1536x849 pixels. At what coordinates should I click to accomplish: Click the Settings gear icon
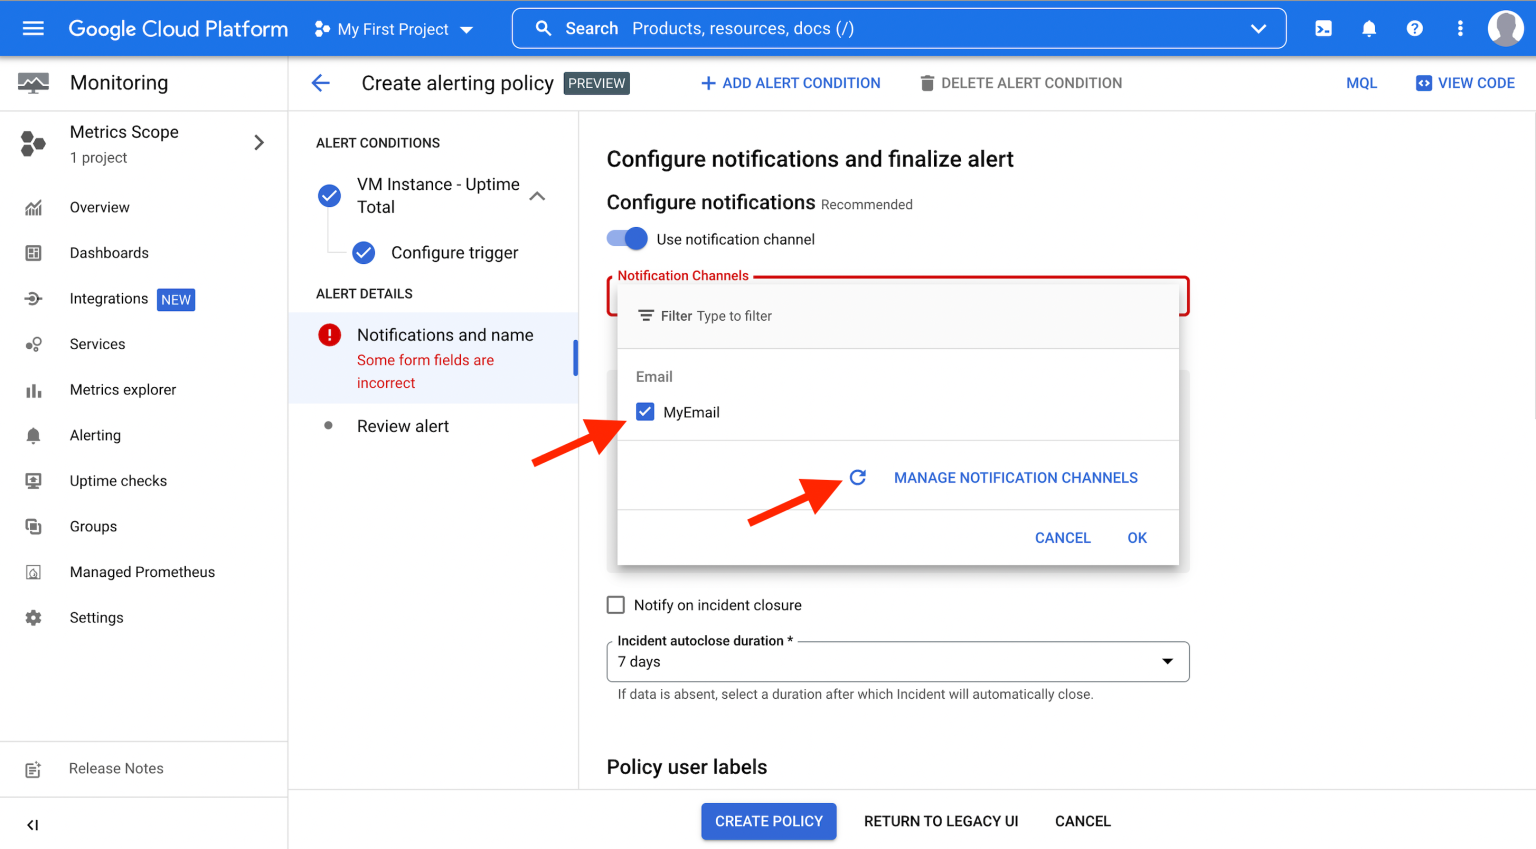point(33,618)
